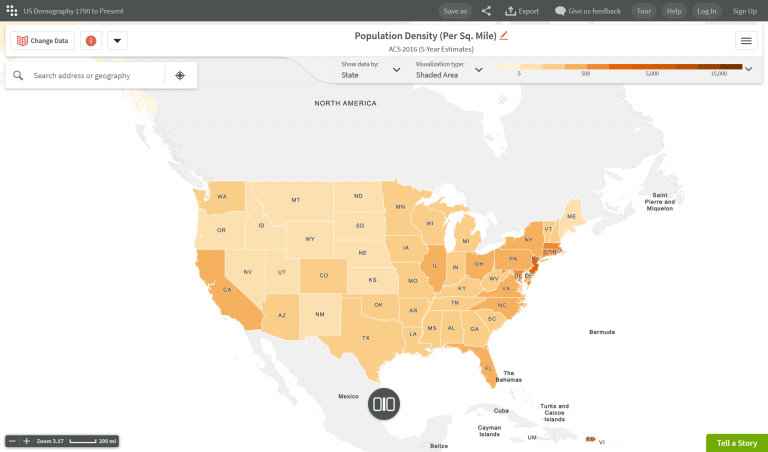Open the hamburger menu on the right
Viewport: 768px width, 452px height.
(x=746, y=41)
